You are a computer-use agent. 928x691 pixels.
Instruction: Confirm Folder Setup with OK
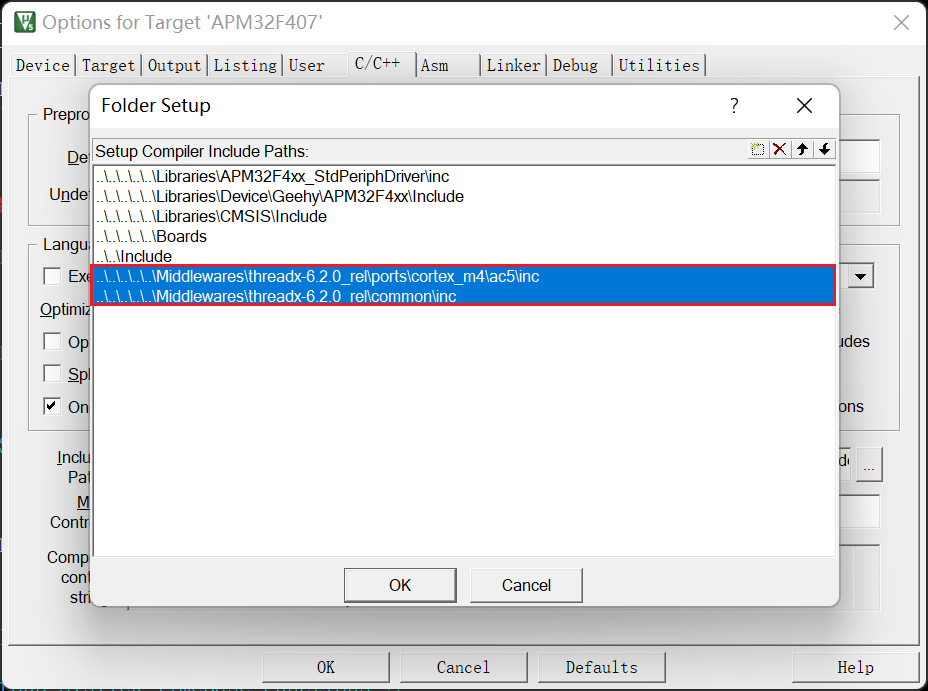400,585
